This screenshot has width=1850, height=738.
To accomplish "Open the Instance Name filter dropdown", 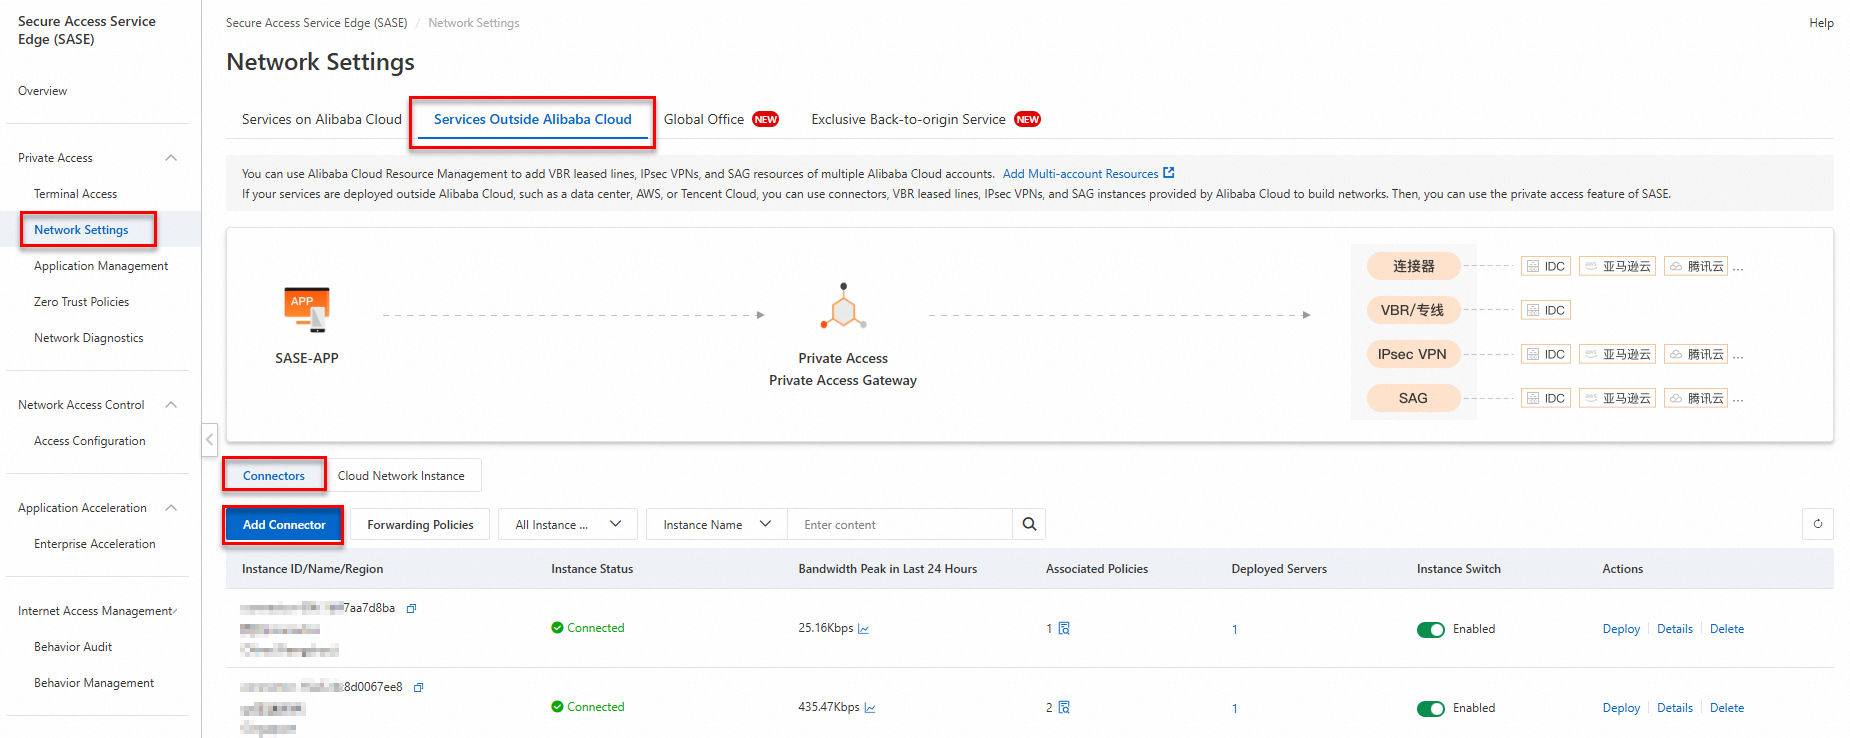I will tap(717, 524).
